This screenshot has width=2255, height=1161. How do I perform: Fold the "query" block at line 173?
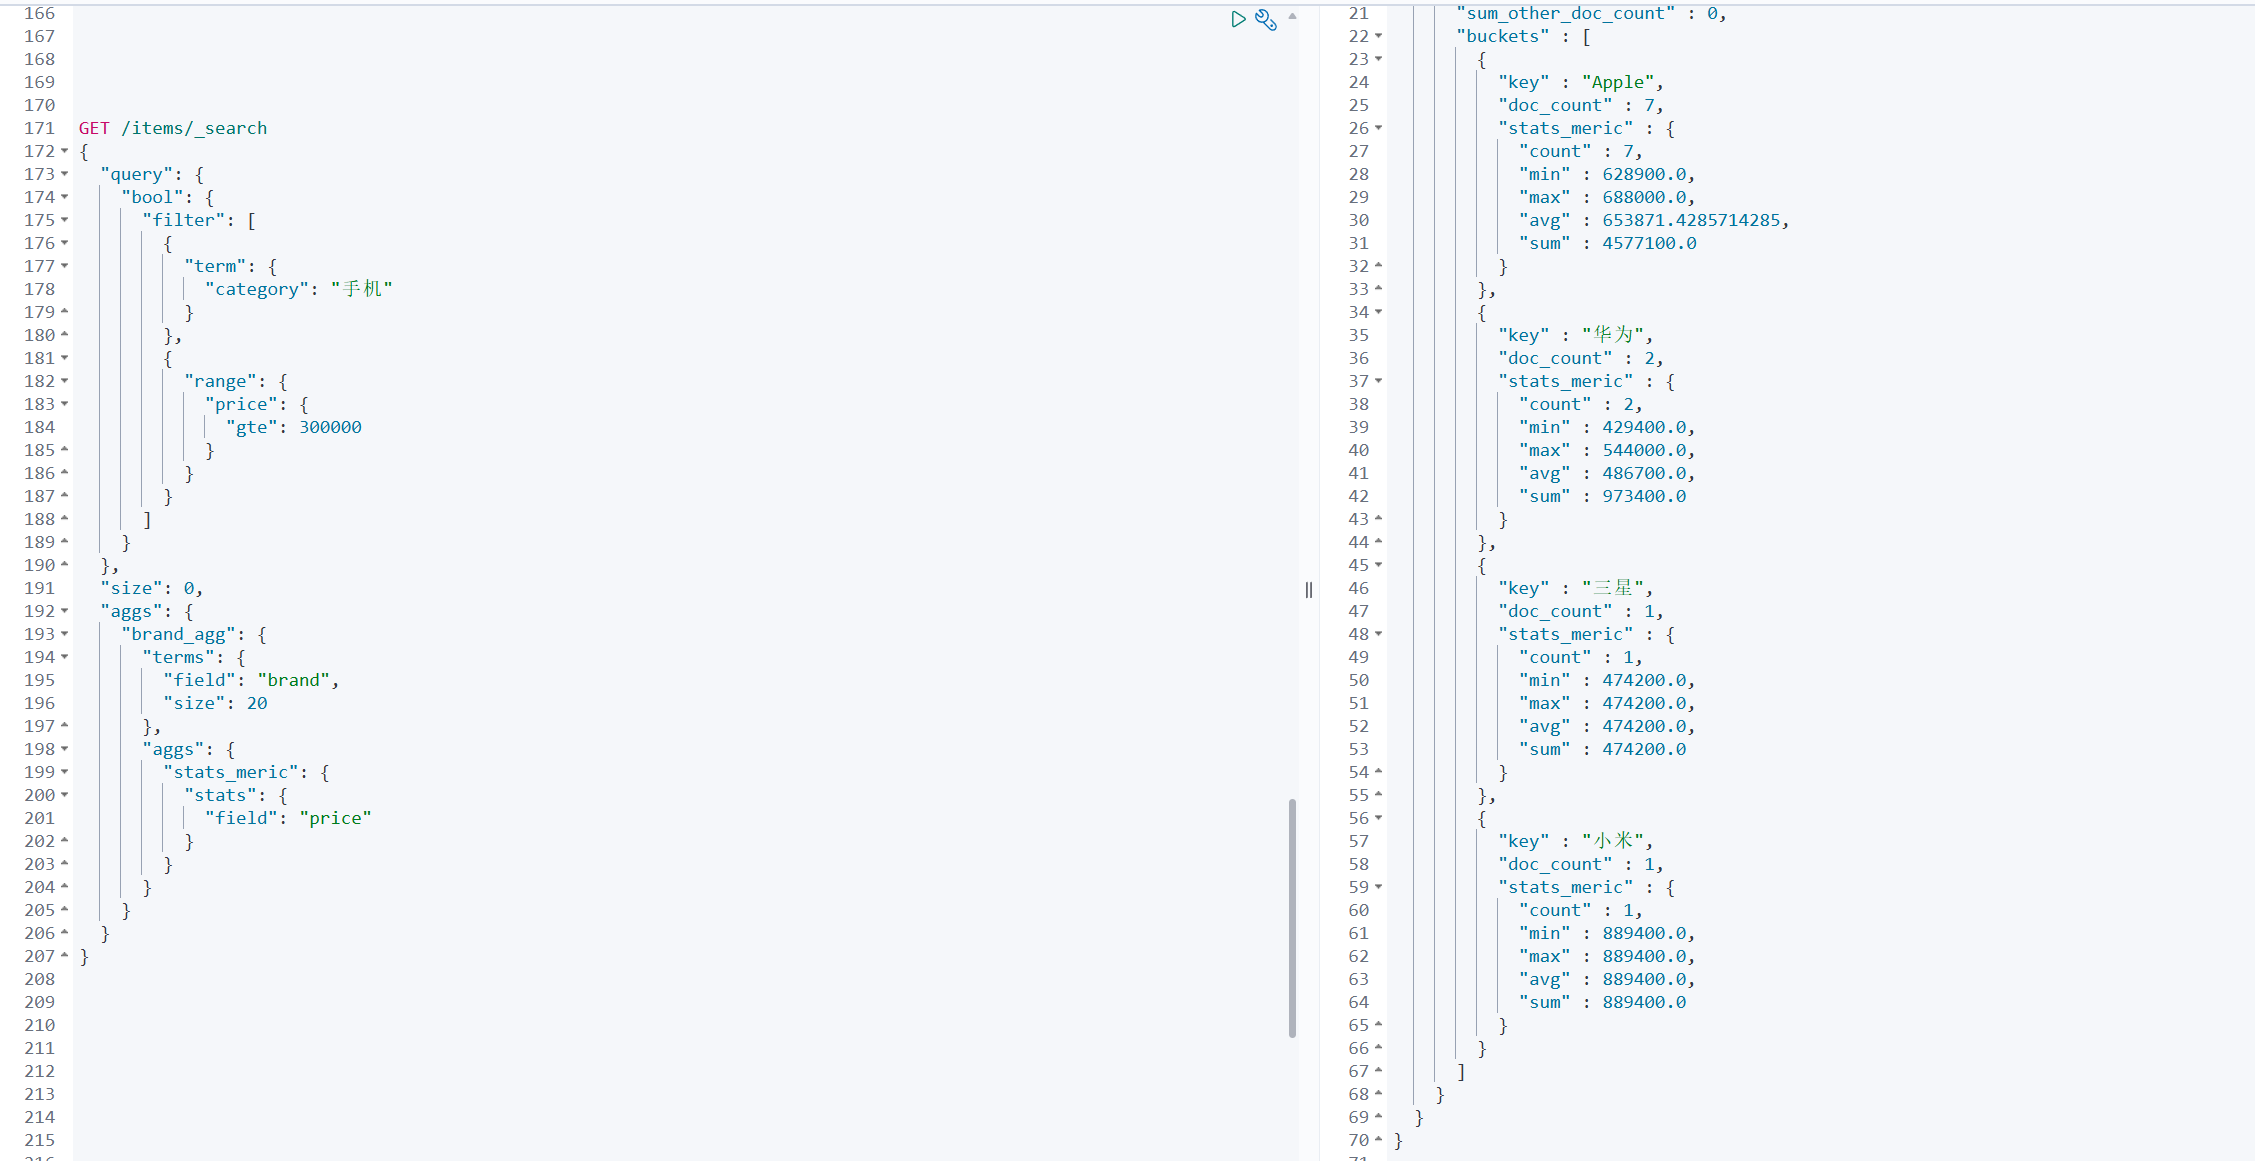(x=65, y=174)
